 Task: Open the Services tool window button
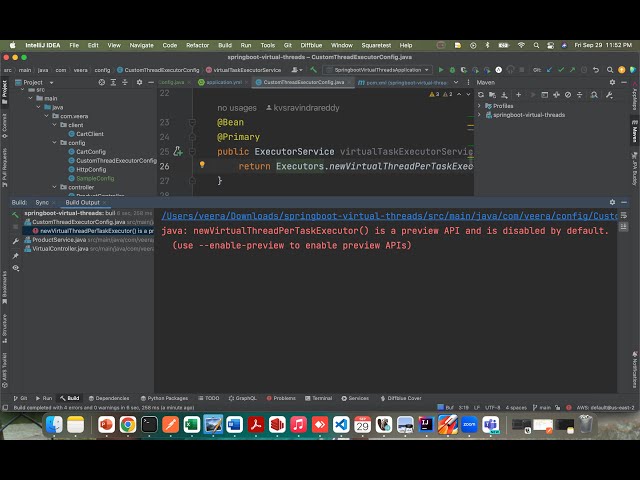pyautogui.click(x=355, y=398)
